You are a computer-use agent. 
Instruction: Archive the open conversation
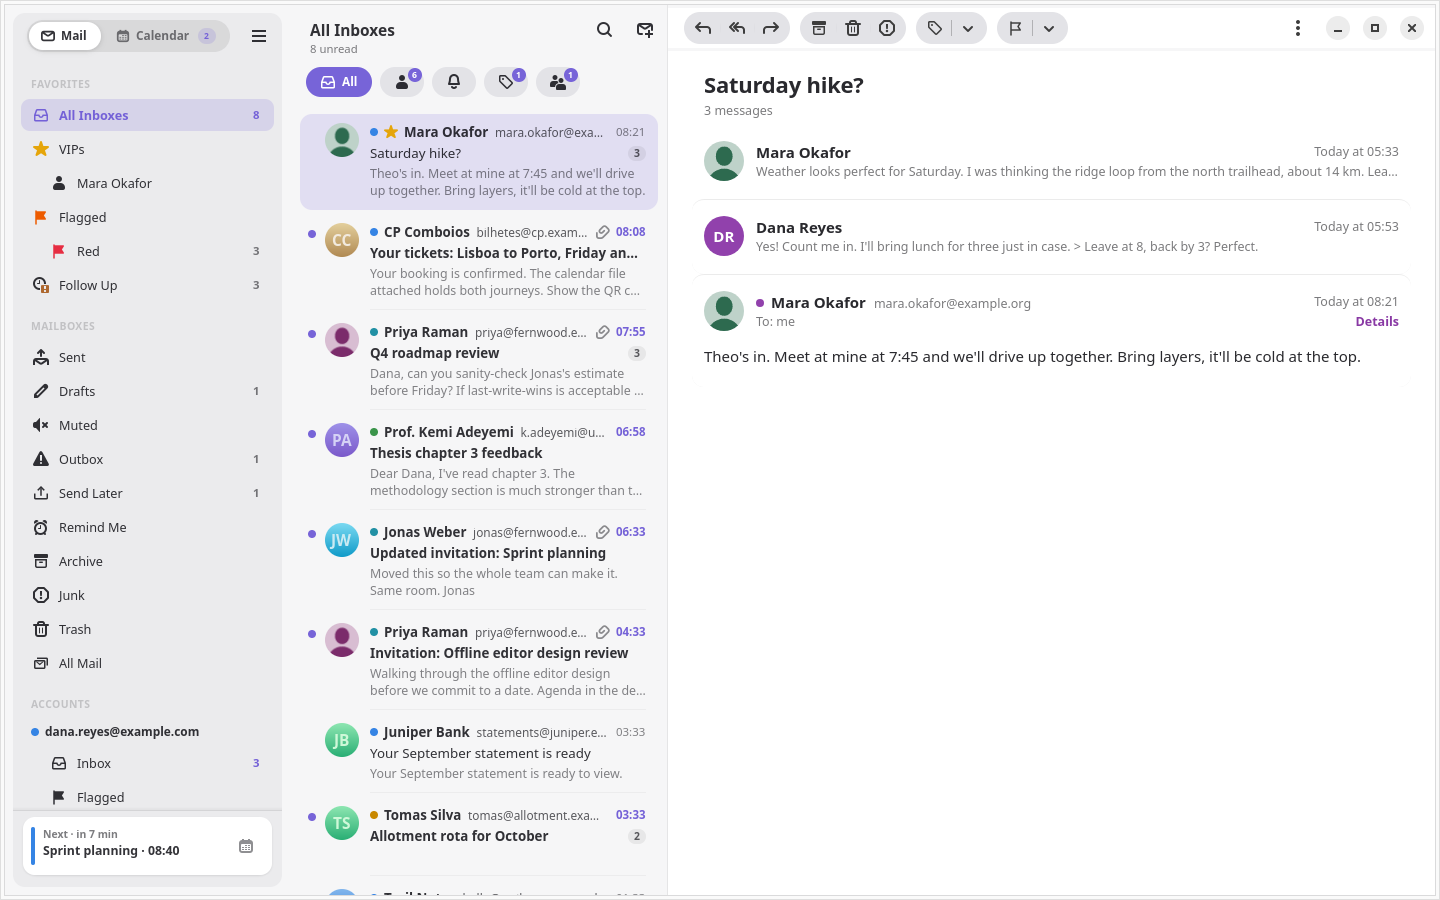tap(819, 28)
